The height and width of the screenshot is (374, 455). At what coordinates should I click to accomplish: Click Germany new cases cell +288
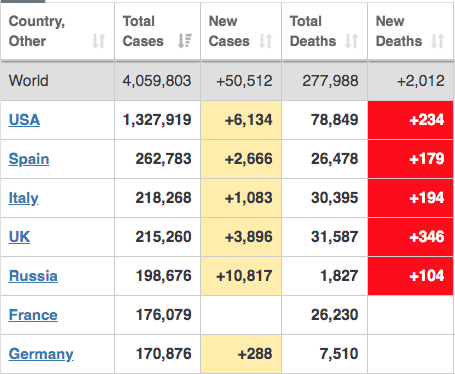coord(241,354)
